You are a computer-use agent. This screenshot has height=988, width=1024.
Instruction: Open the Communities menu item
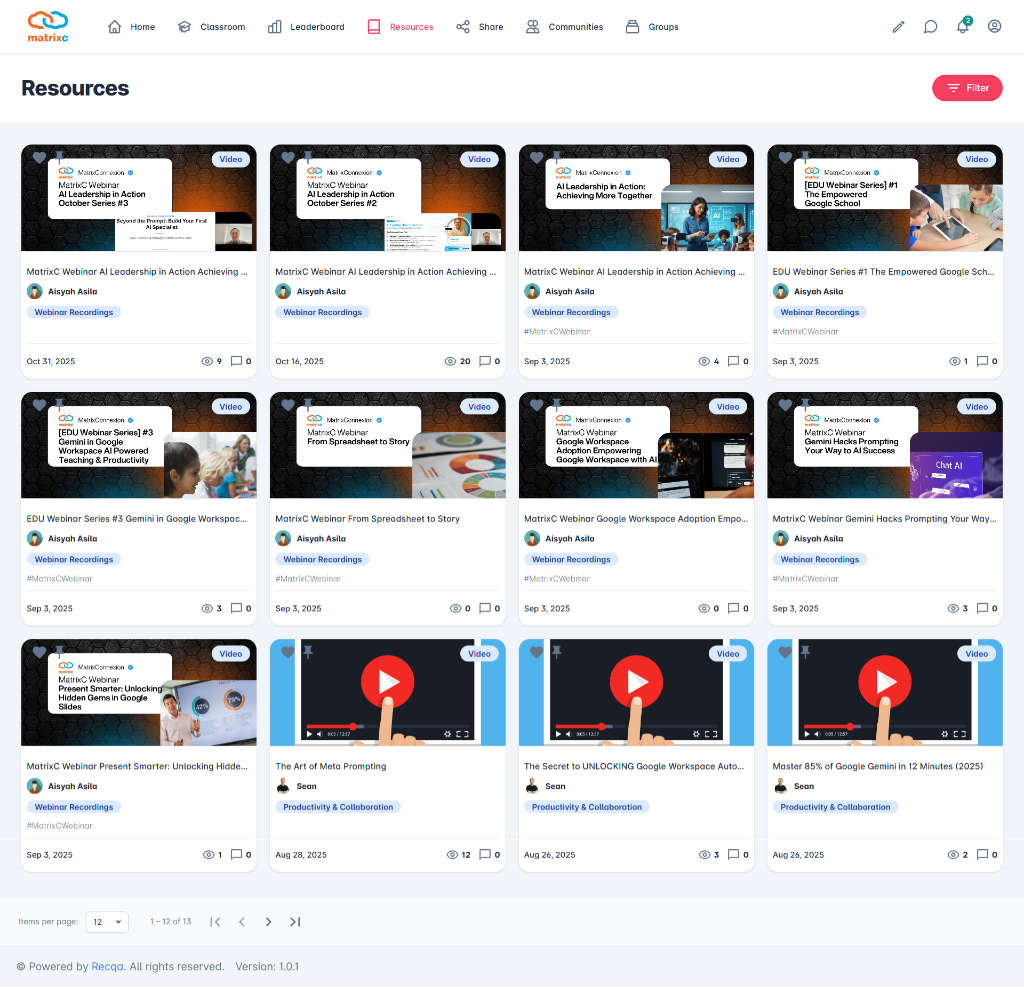[x=565, y=27]
